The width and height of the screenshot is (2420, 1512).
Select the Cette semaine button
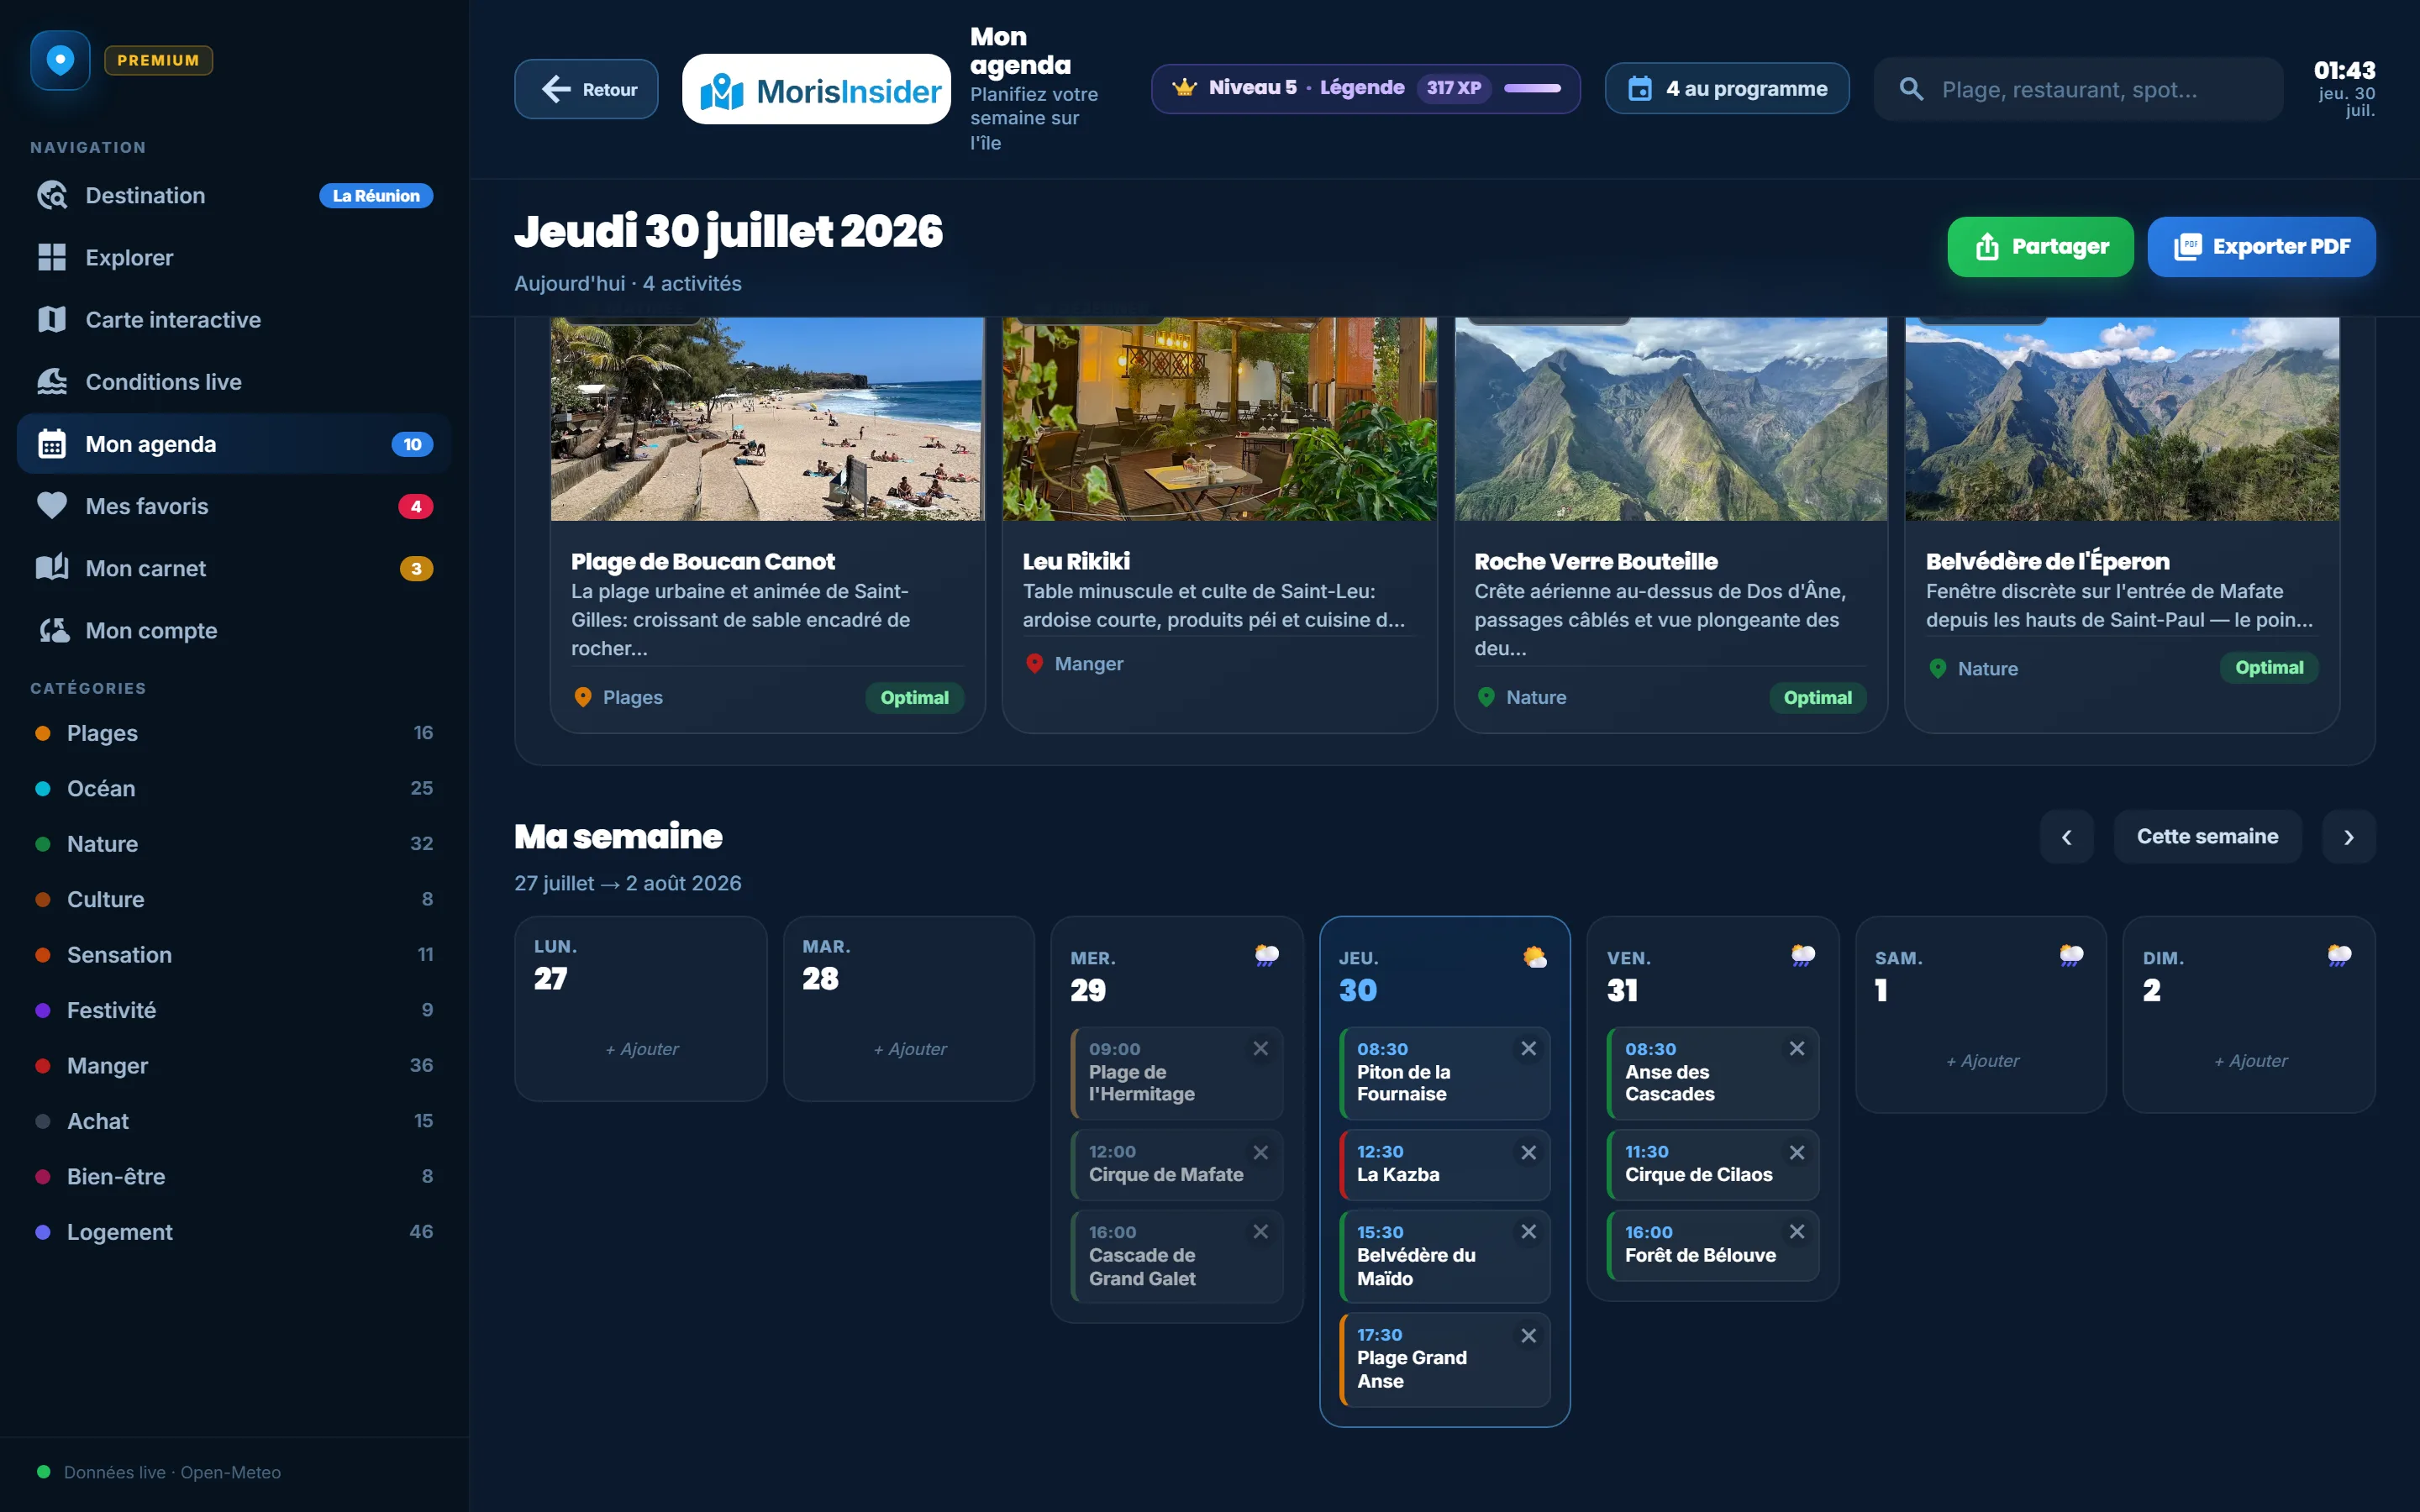pyautogui.click(x=2207, y=836)
